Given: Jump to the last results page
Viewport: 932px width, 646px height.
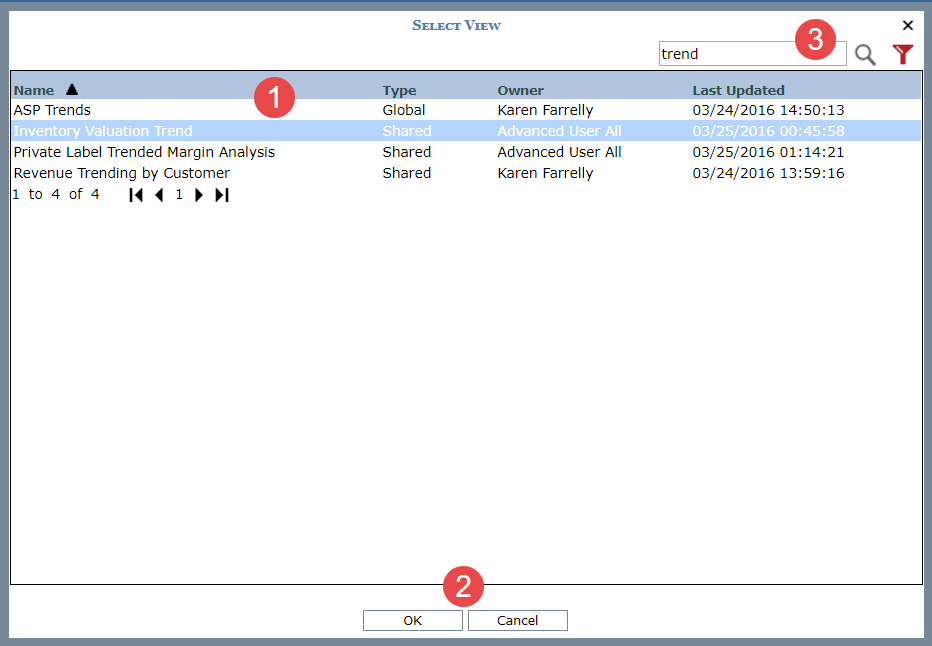Looking at the screenshot, I should (x=222, y=195).
